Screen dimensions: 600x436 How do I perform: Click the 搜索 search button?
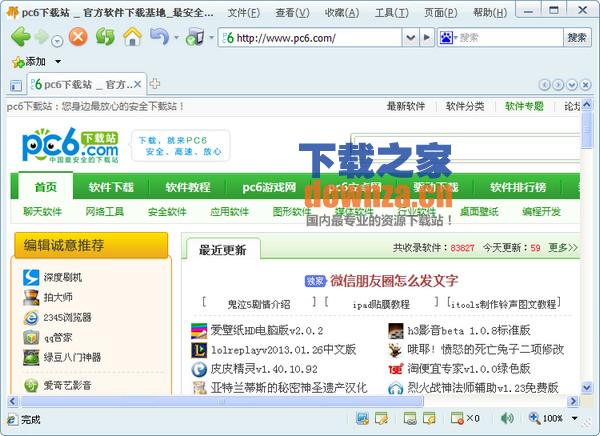coord(577,38)
